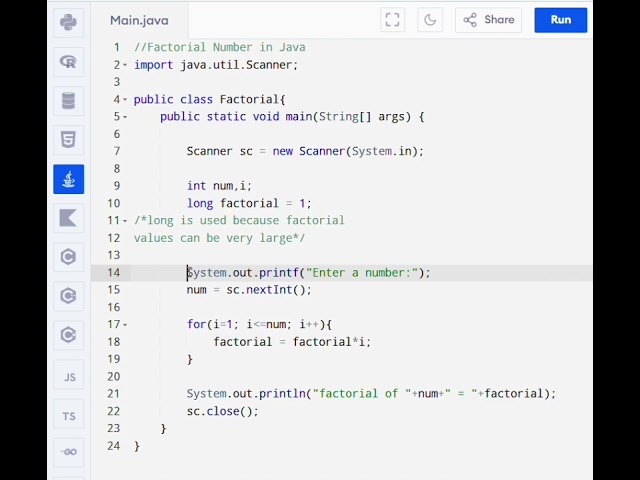640x480 pixels.
Task: Click line number 13 in the gutter
Action: tap(113, 255)
